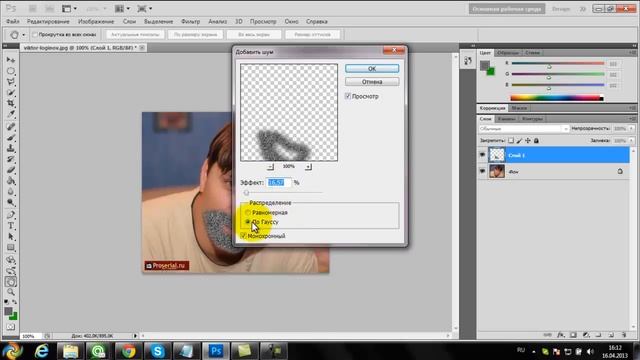Viewport: 640px width, 360px height.
Task: Toggle the Монохромный checkbox
Action: tap(244, 236)
